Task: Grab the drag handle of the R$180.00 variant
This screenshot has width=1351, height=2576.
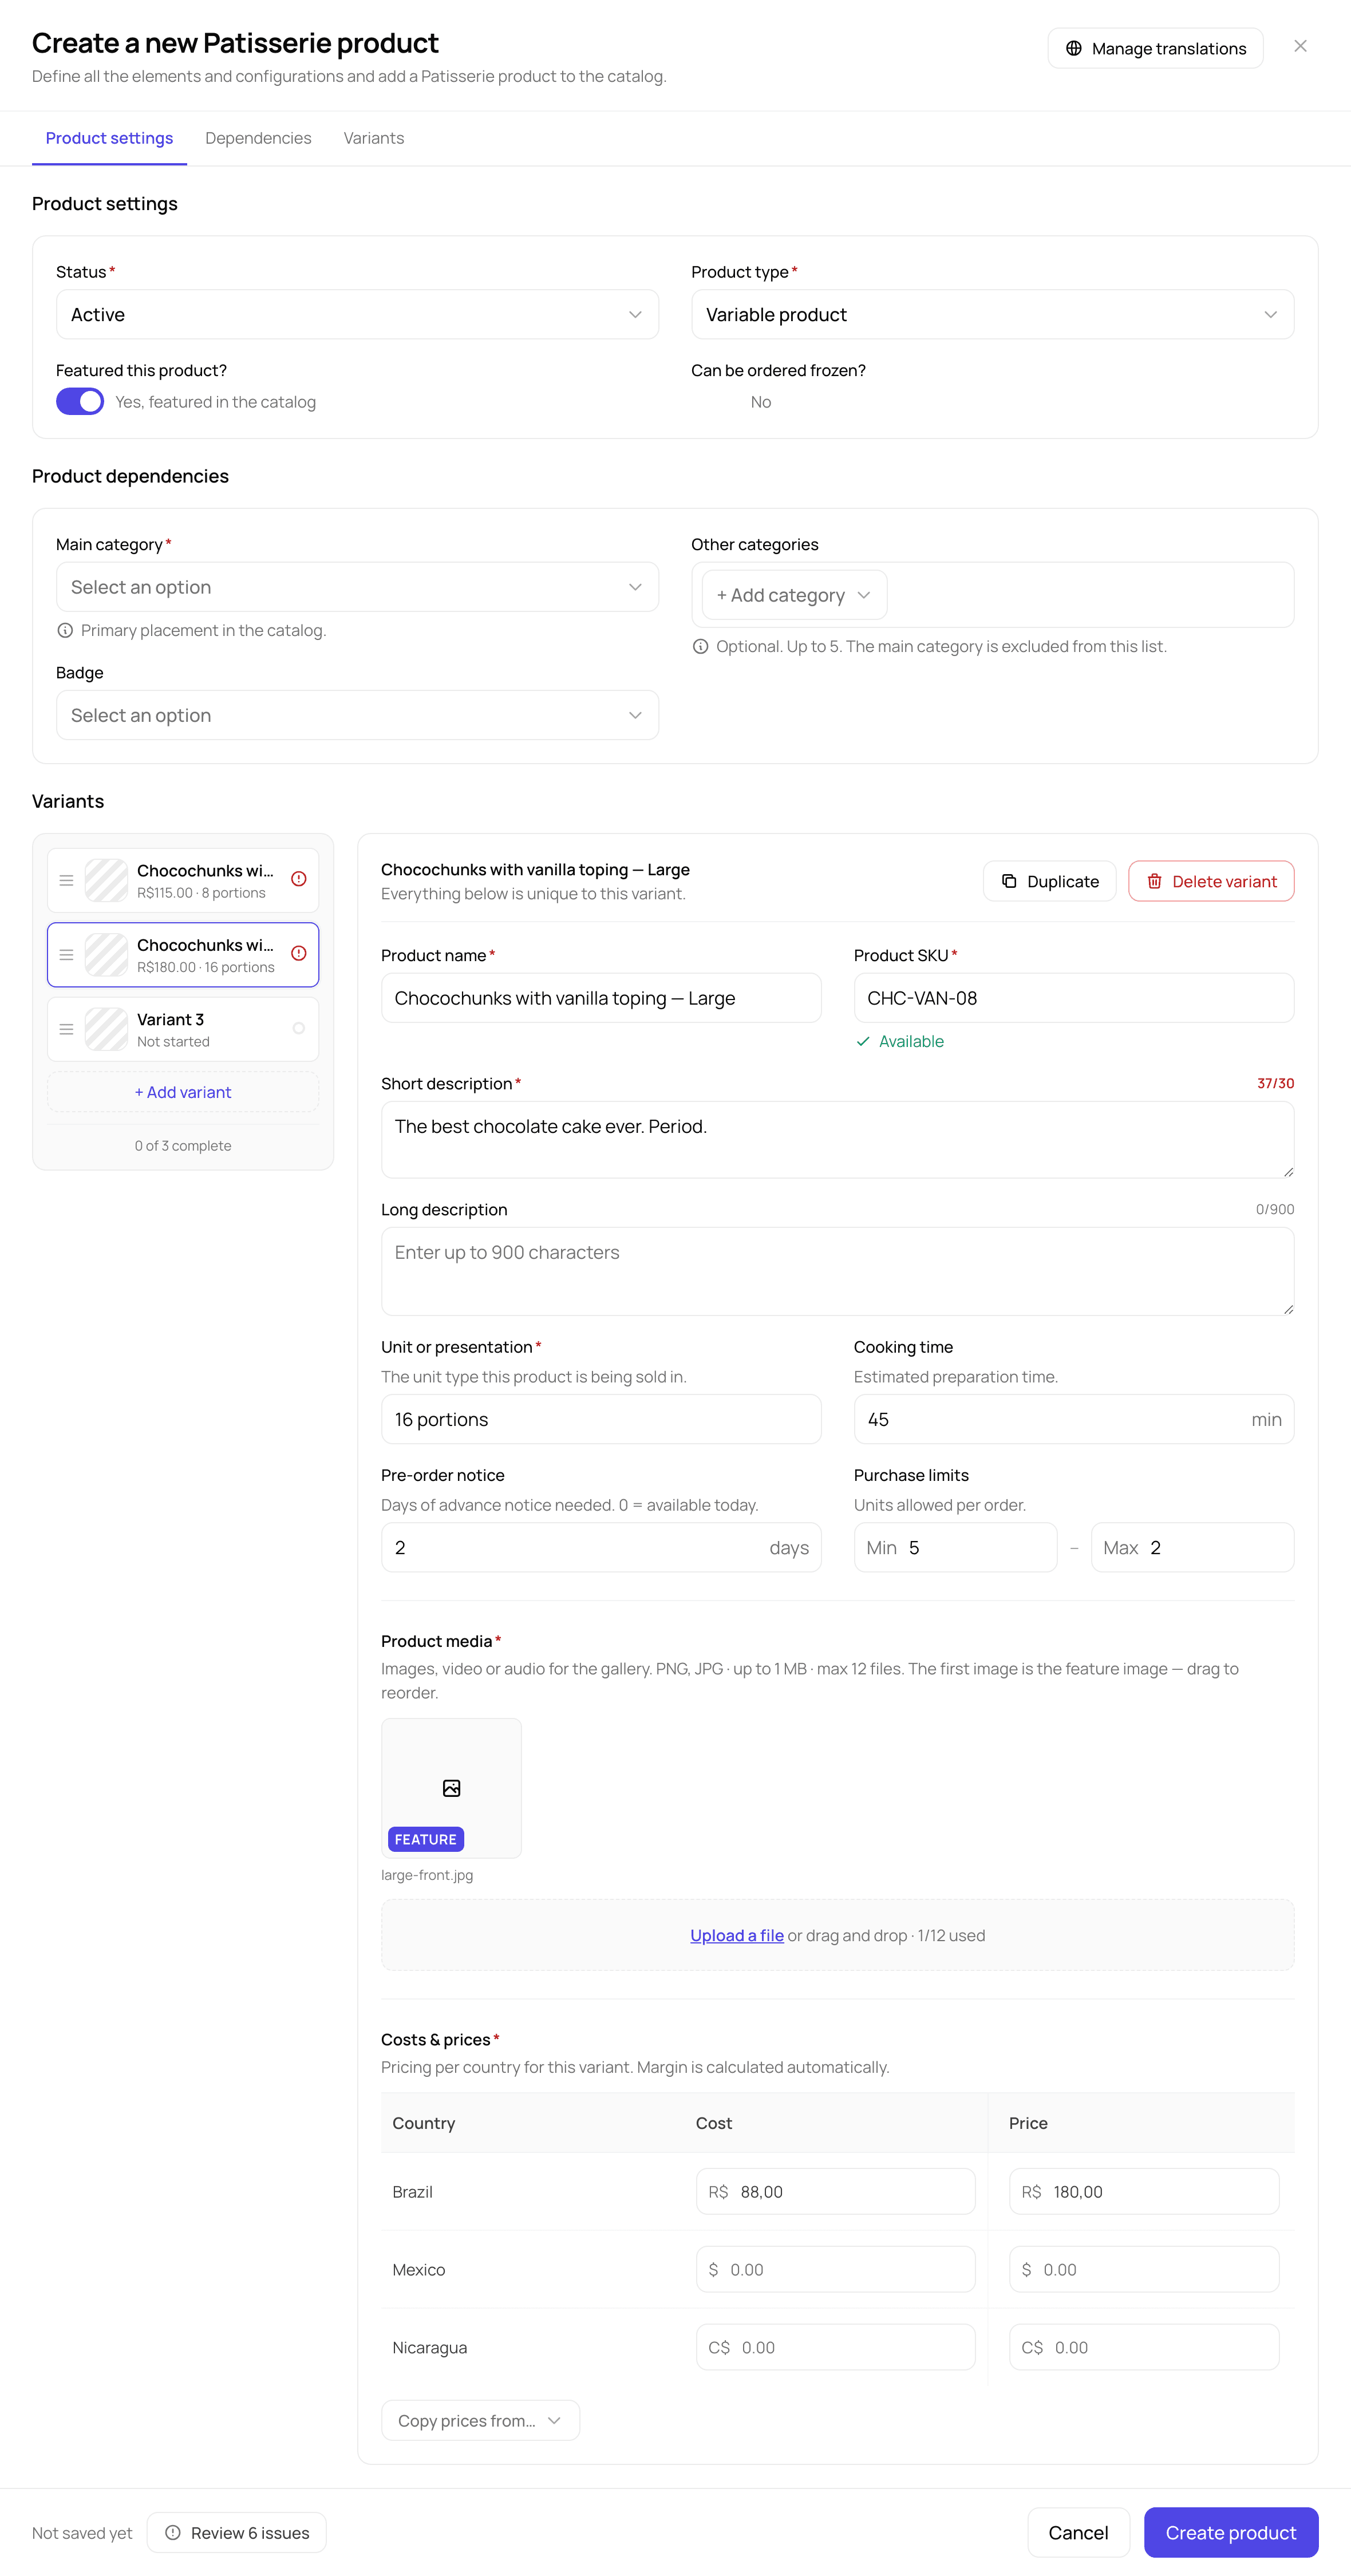Action: click(66, 955)
